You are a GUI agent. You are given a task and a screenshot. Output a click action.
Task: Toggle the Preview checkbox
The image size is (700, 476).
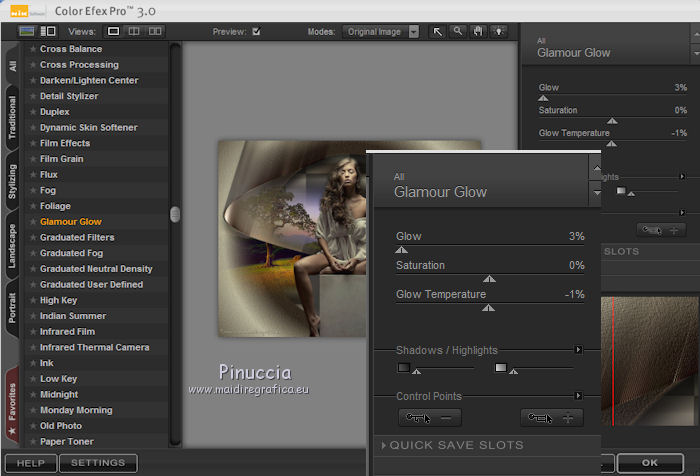tap(257, 32)
